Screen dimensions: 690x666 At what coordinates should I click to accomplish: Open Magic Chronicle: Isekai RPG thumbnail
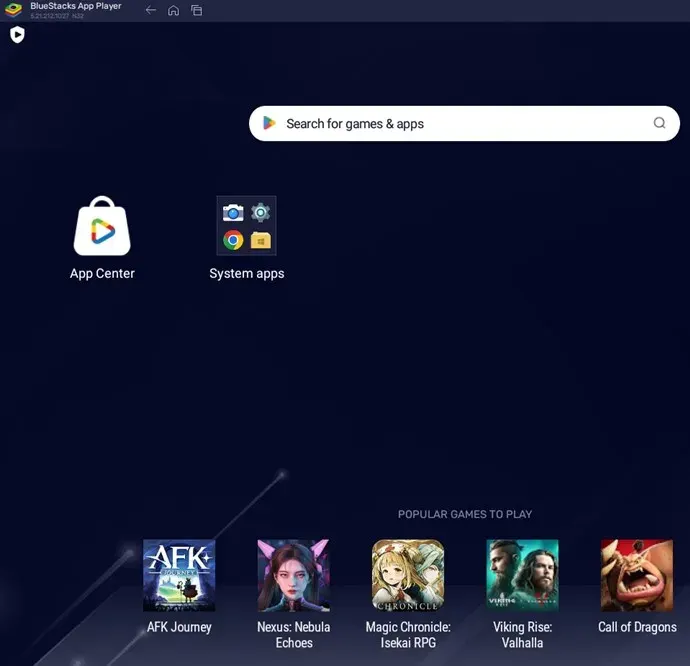point(408,575)
